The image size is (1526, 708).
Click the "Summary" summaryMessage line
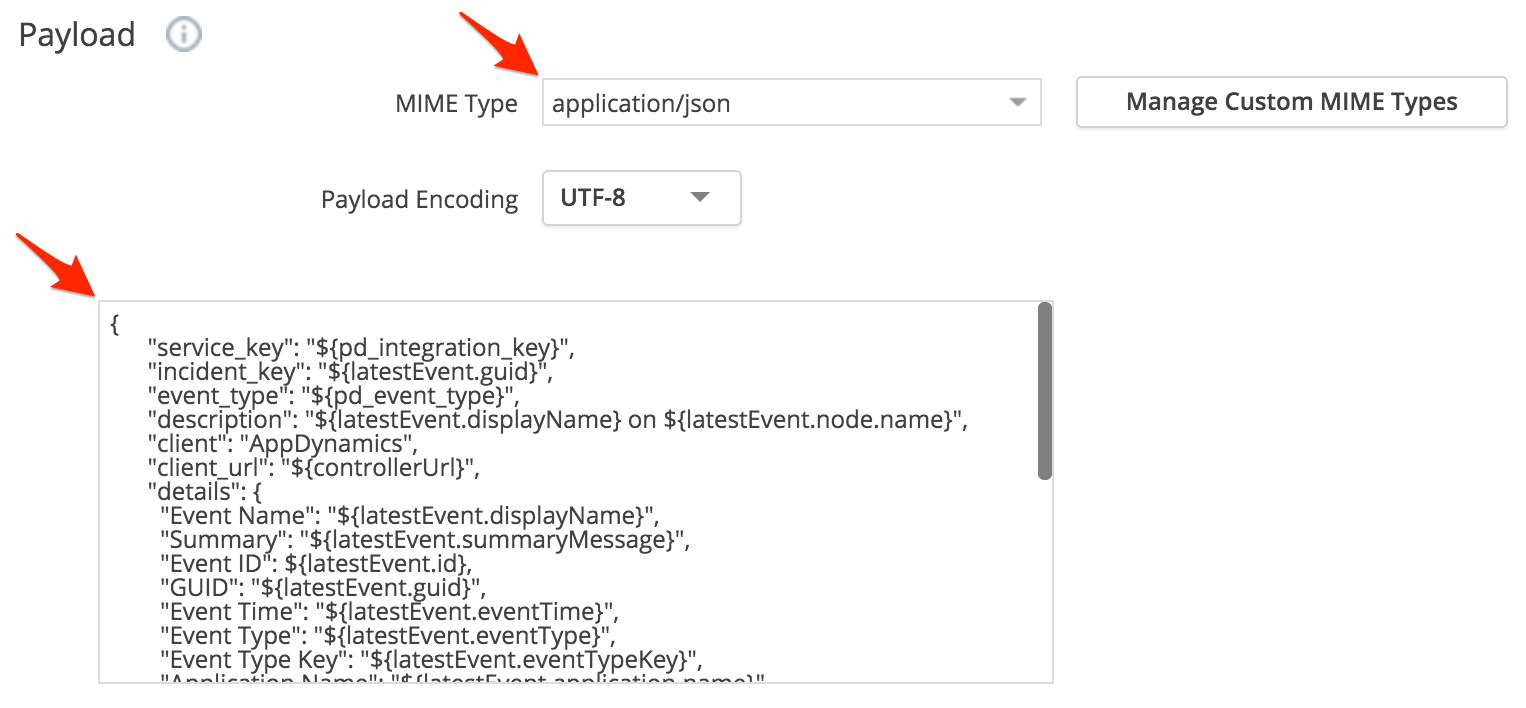(x=426, y=540)
